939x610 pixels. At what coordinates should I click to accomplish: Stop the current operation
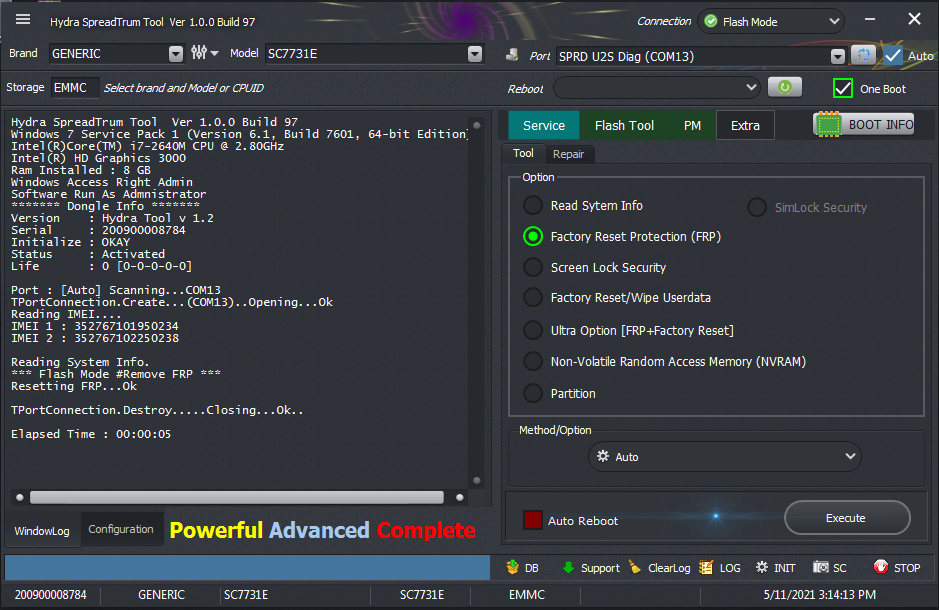896,567
